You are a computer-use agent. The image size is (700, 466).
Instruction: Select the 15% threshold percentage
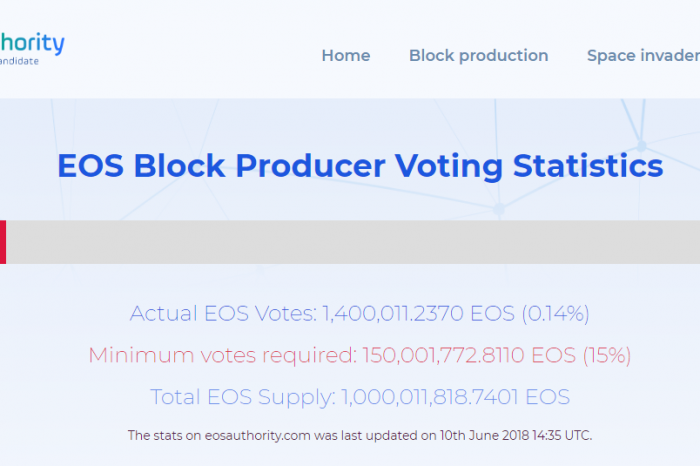(607, 355)
